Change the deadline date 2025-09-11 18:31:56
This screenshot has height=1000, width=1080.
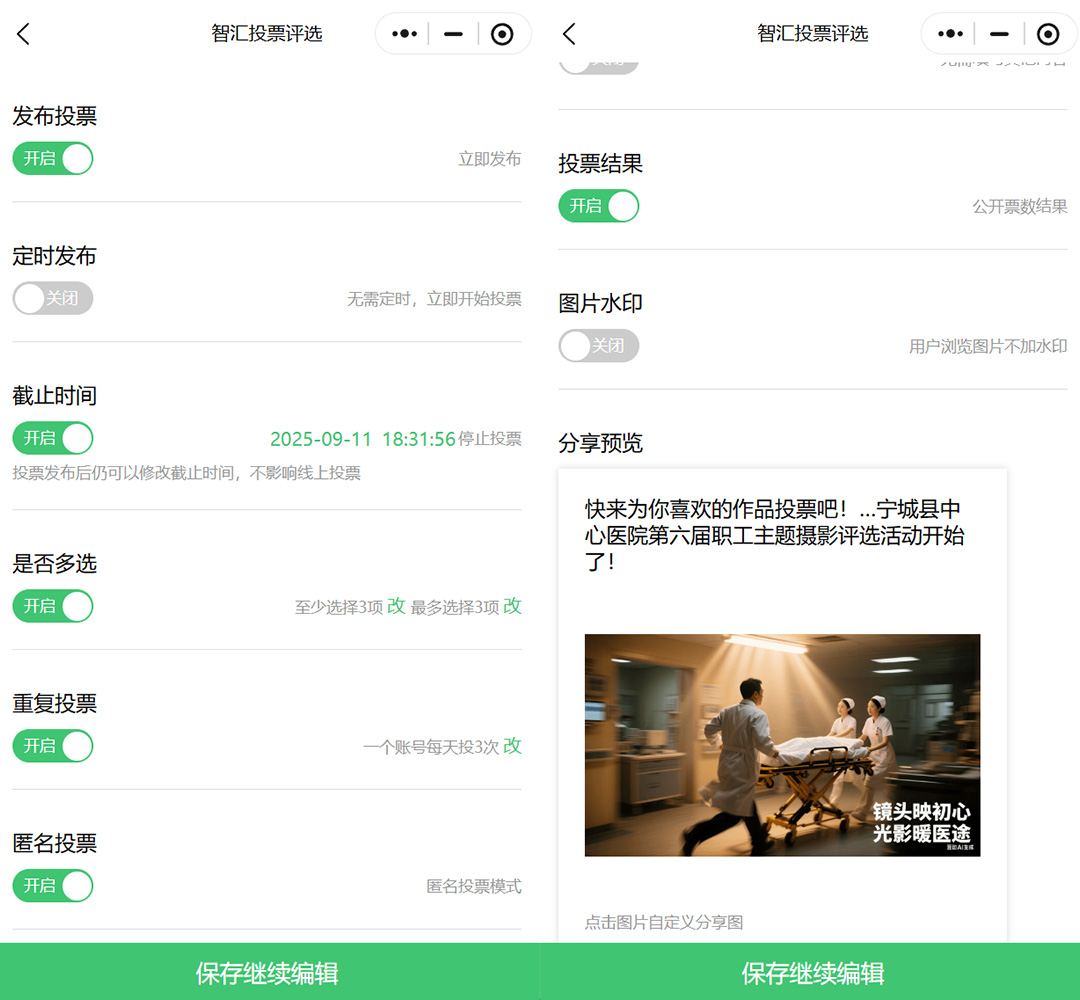coord(362,440)
